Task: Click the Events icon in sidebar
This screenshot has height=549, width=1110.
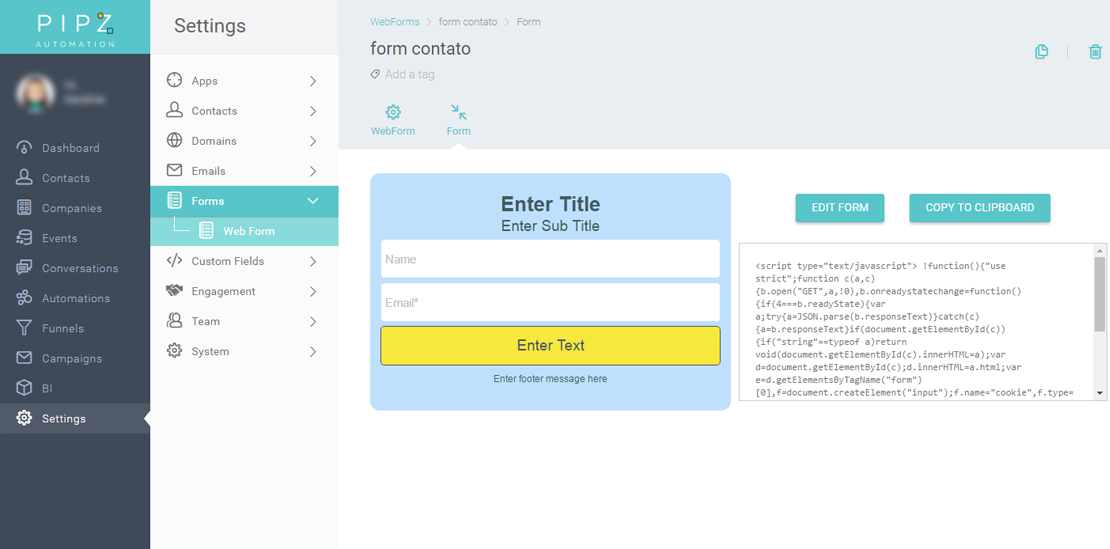Action: 24,238
